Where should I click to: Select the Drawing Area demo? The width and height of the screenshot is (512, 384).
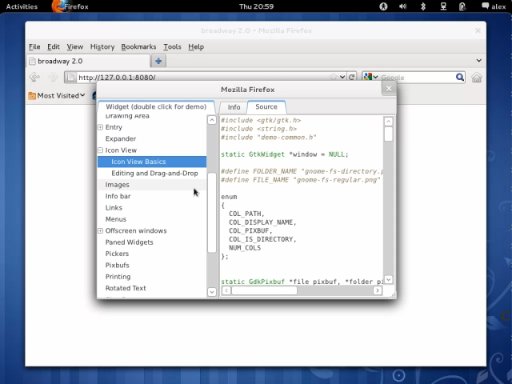(x=152, y=116)
